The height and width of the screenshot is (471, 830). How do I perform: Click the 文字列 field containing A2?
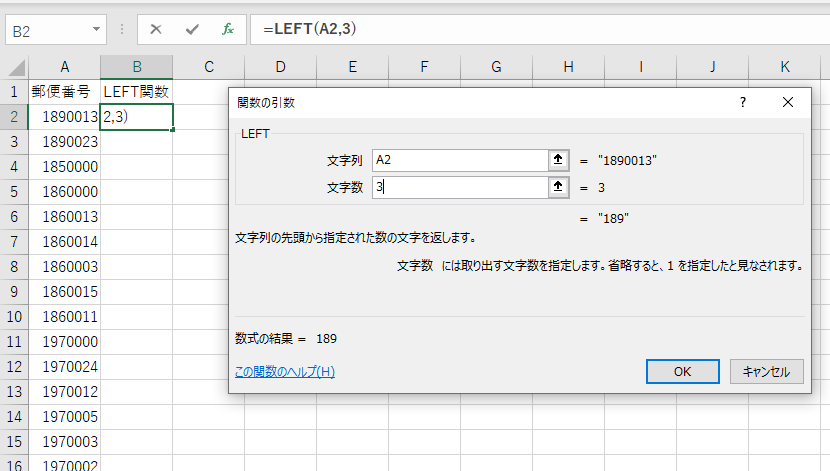click(x=460, y=160)
